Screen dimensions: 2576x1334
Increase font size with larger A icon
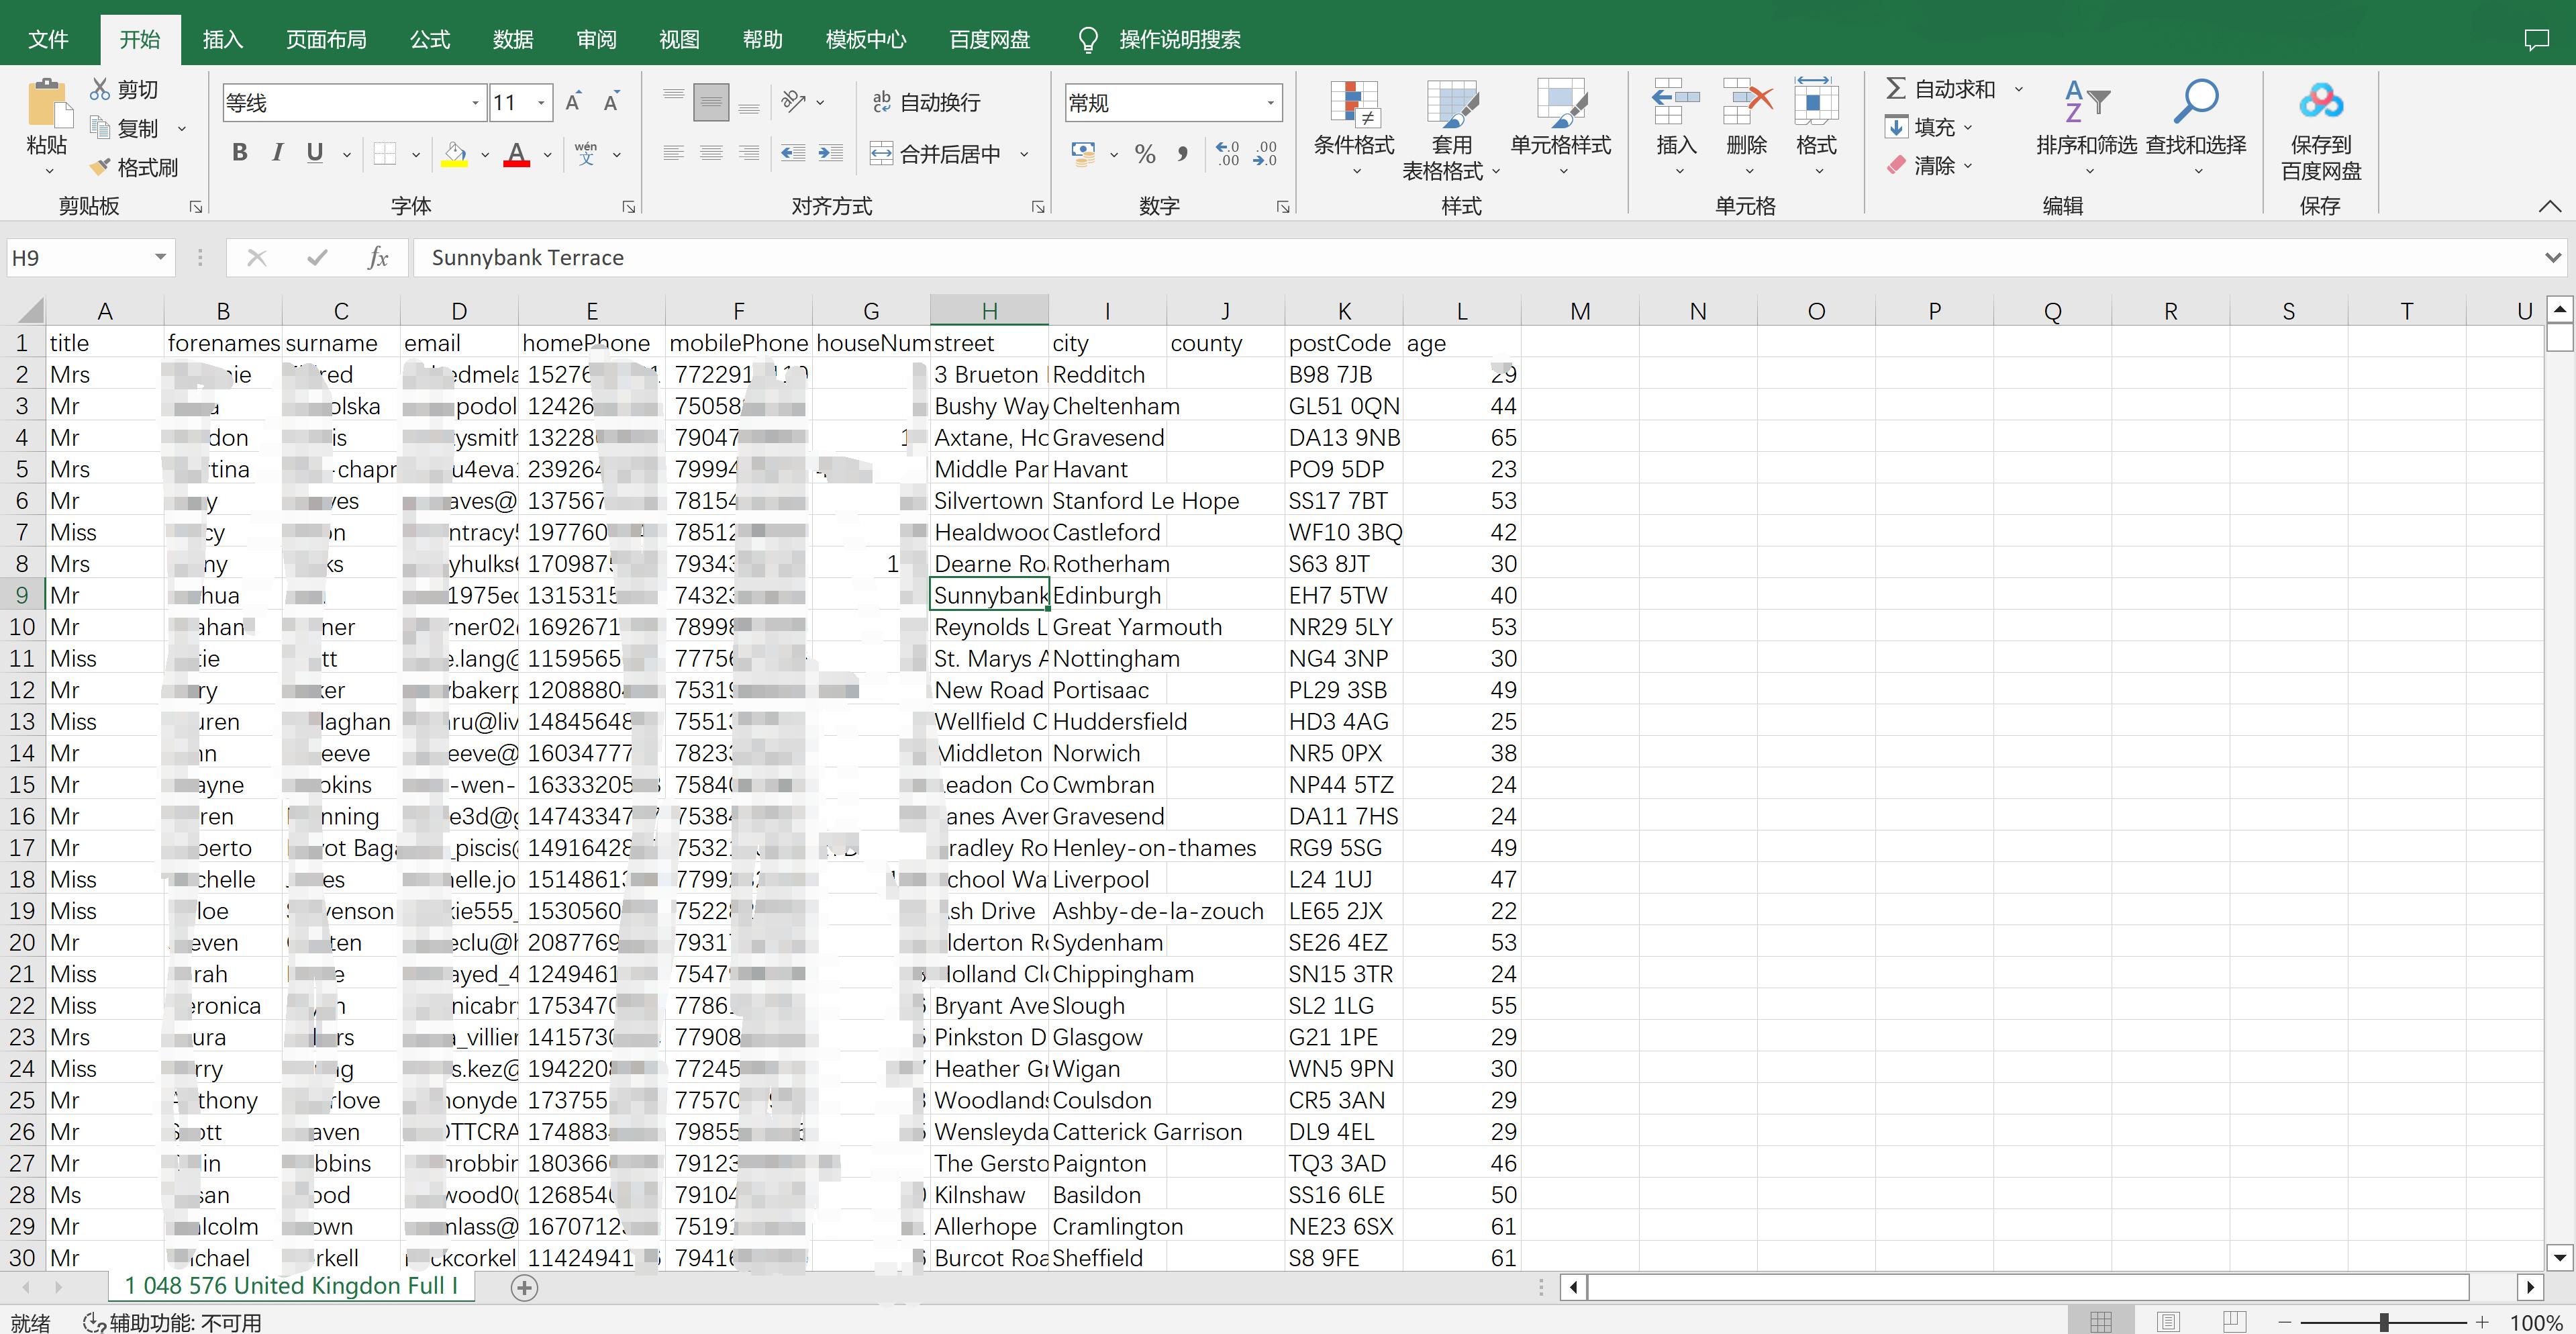coord(574,102)
